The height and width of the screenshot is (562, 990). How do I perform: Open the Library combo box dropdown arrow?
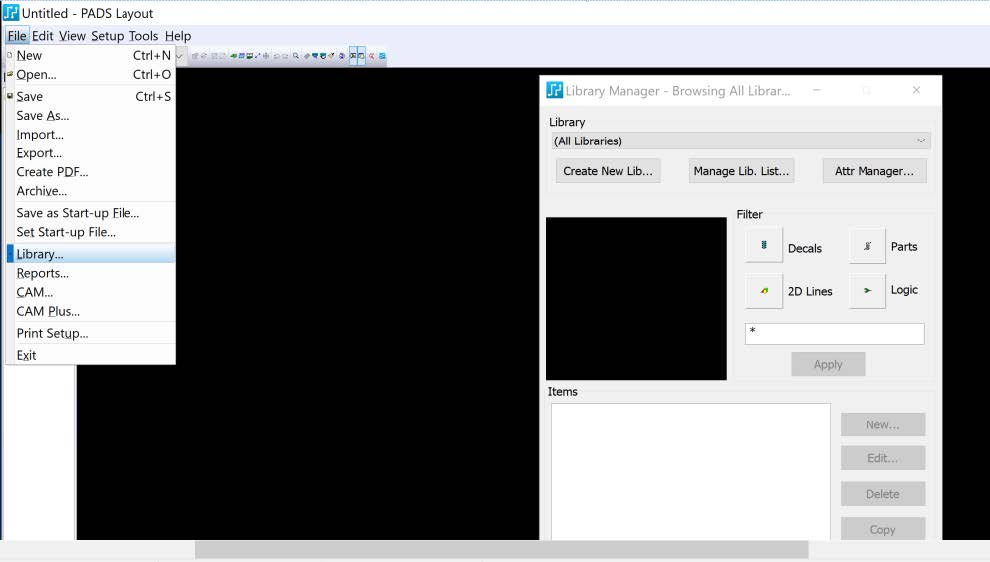[921, 141]
